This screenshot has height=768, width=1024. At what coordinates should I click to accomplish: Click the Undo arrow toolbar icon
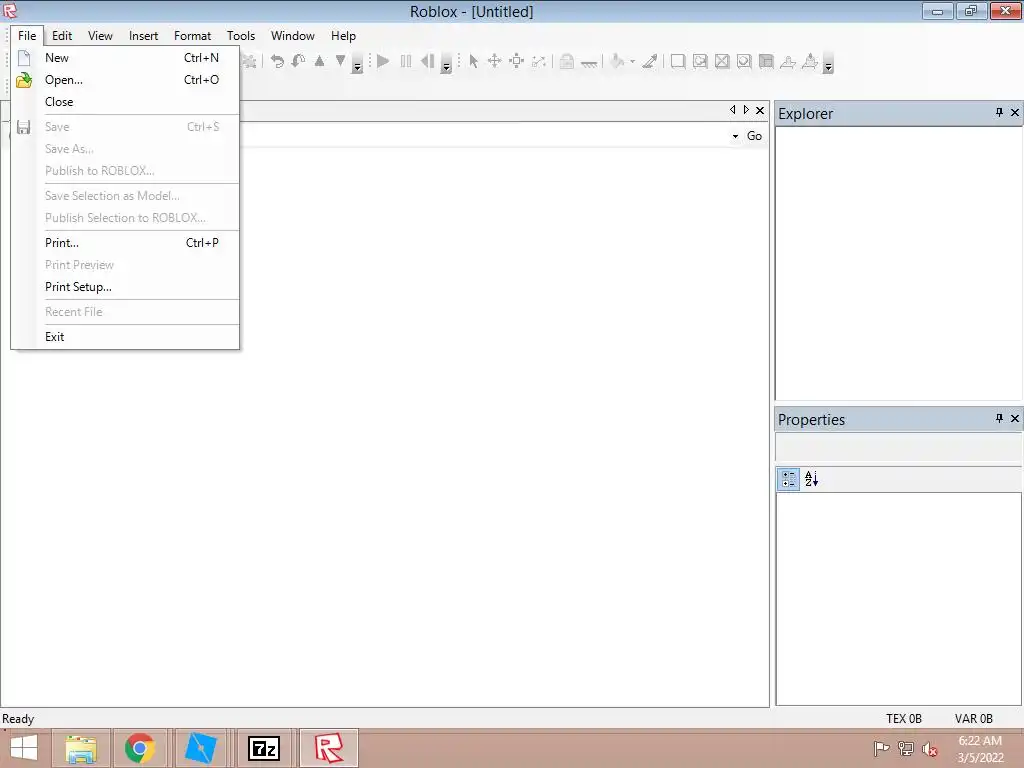pos(277,61)
